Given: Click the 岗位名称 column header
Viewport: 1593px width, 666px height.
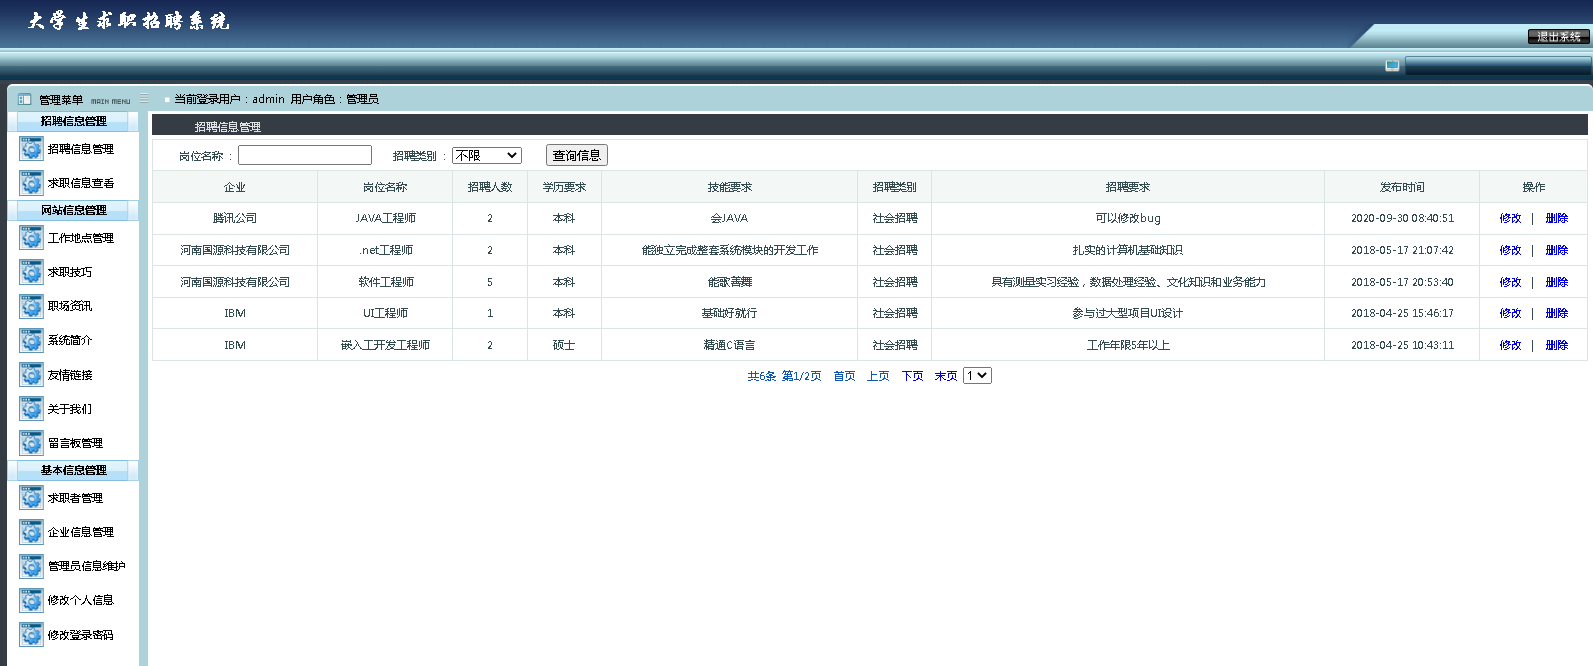Looking at the screenshot, I should tap(385, 187).
